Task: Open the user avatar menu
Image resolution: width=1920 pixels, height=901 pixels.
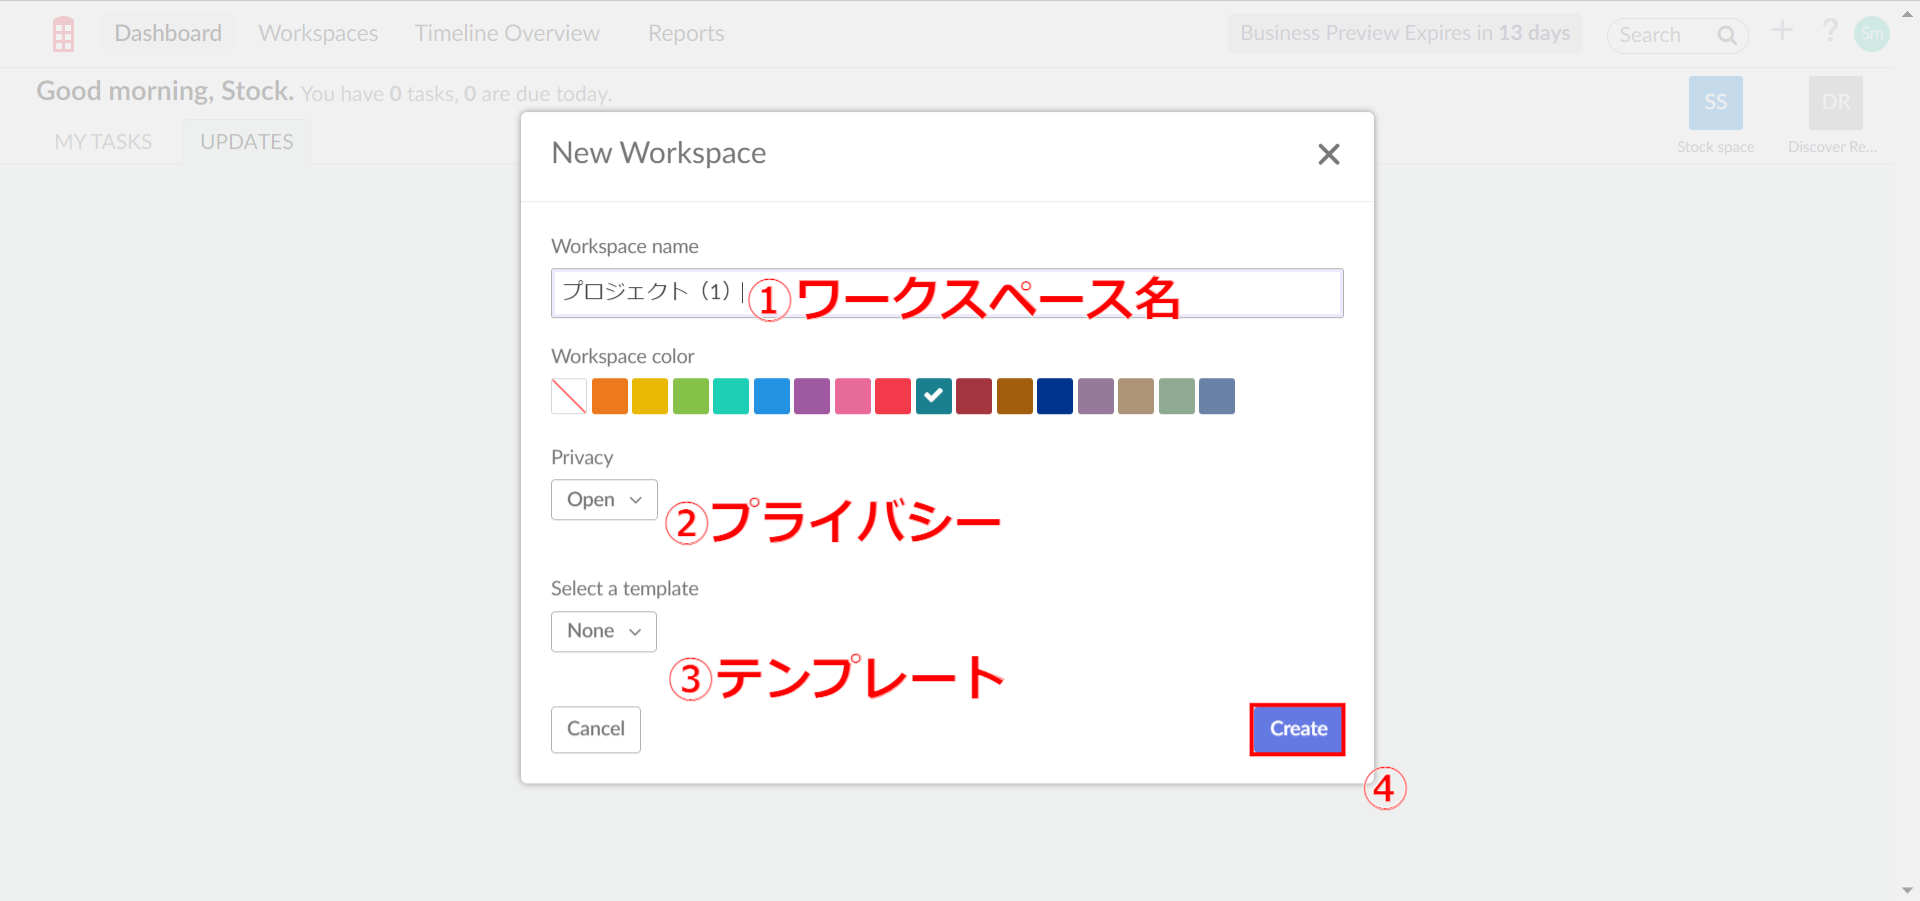Action: click(x=1872, y=34)
